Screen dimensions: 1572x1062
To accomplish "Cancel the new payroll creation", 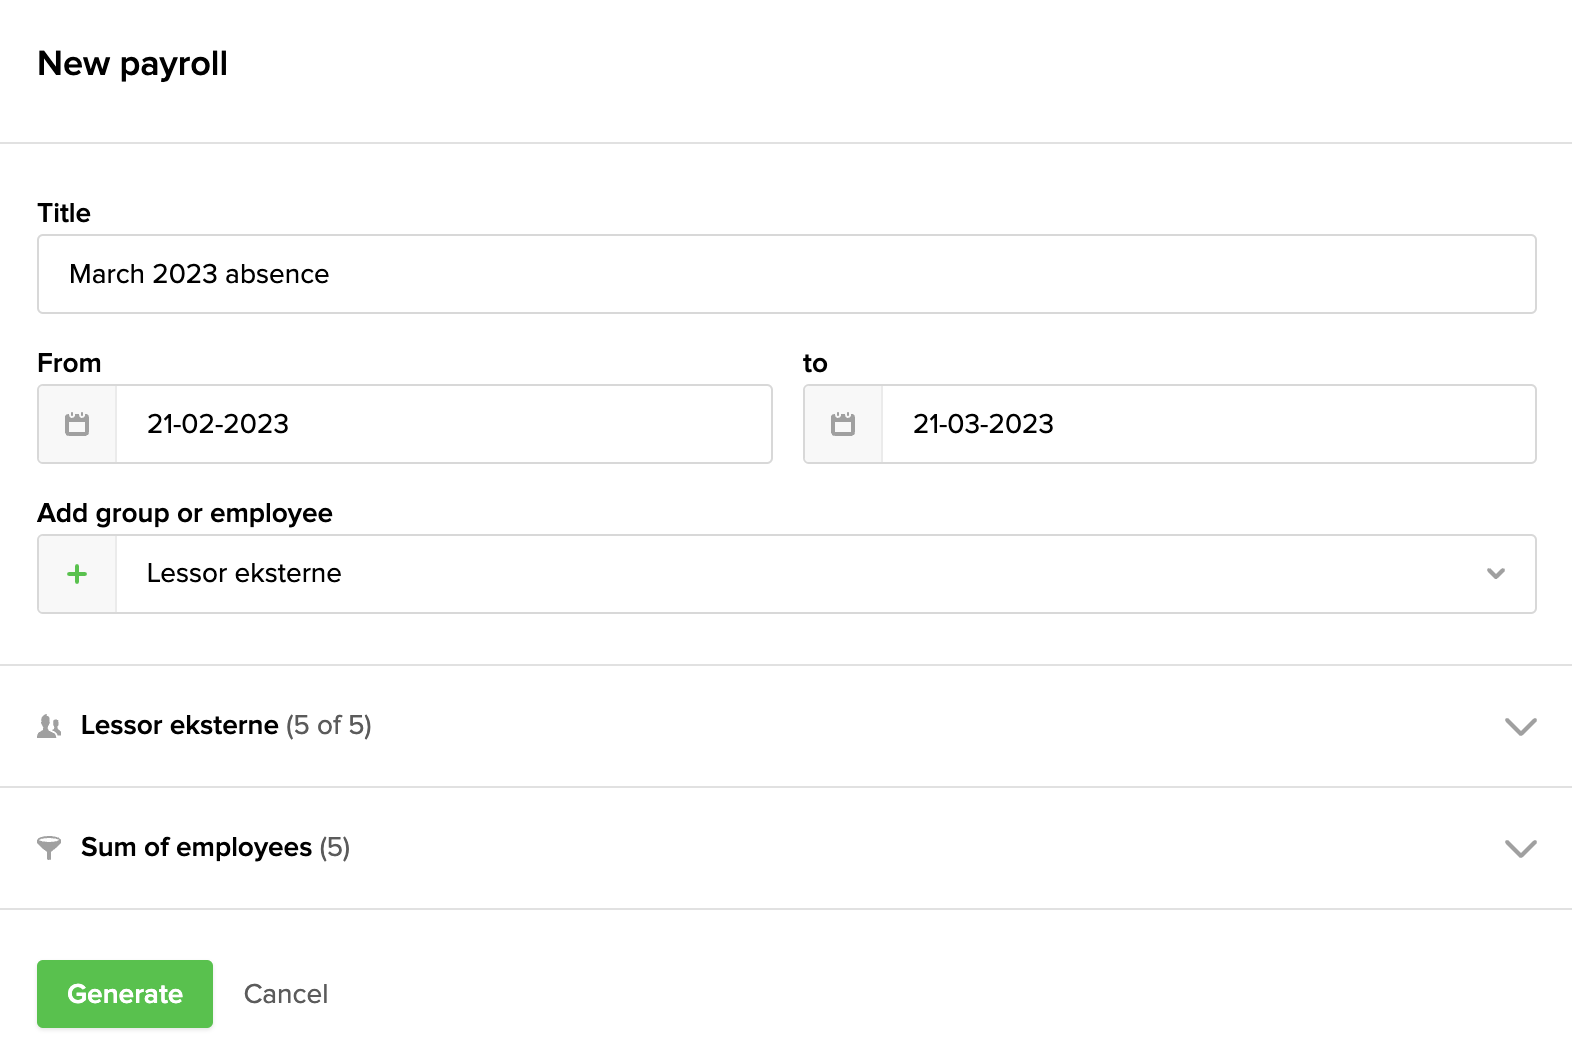I will [286, 993].
